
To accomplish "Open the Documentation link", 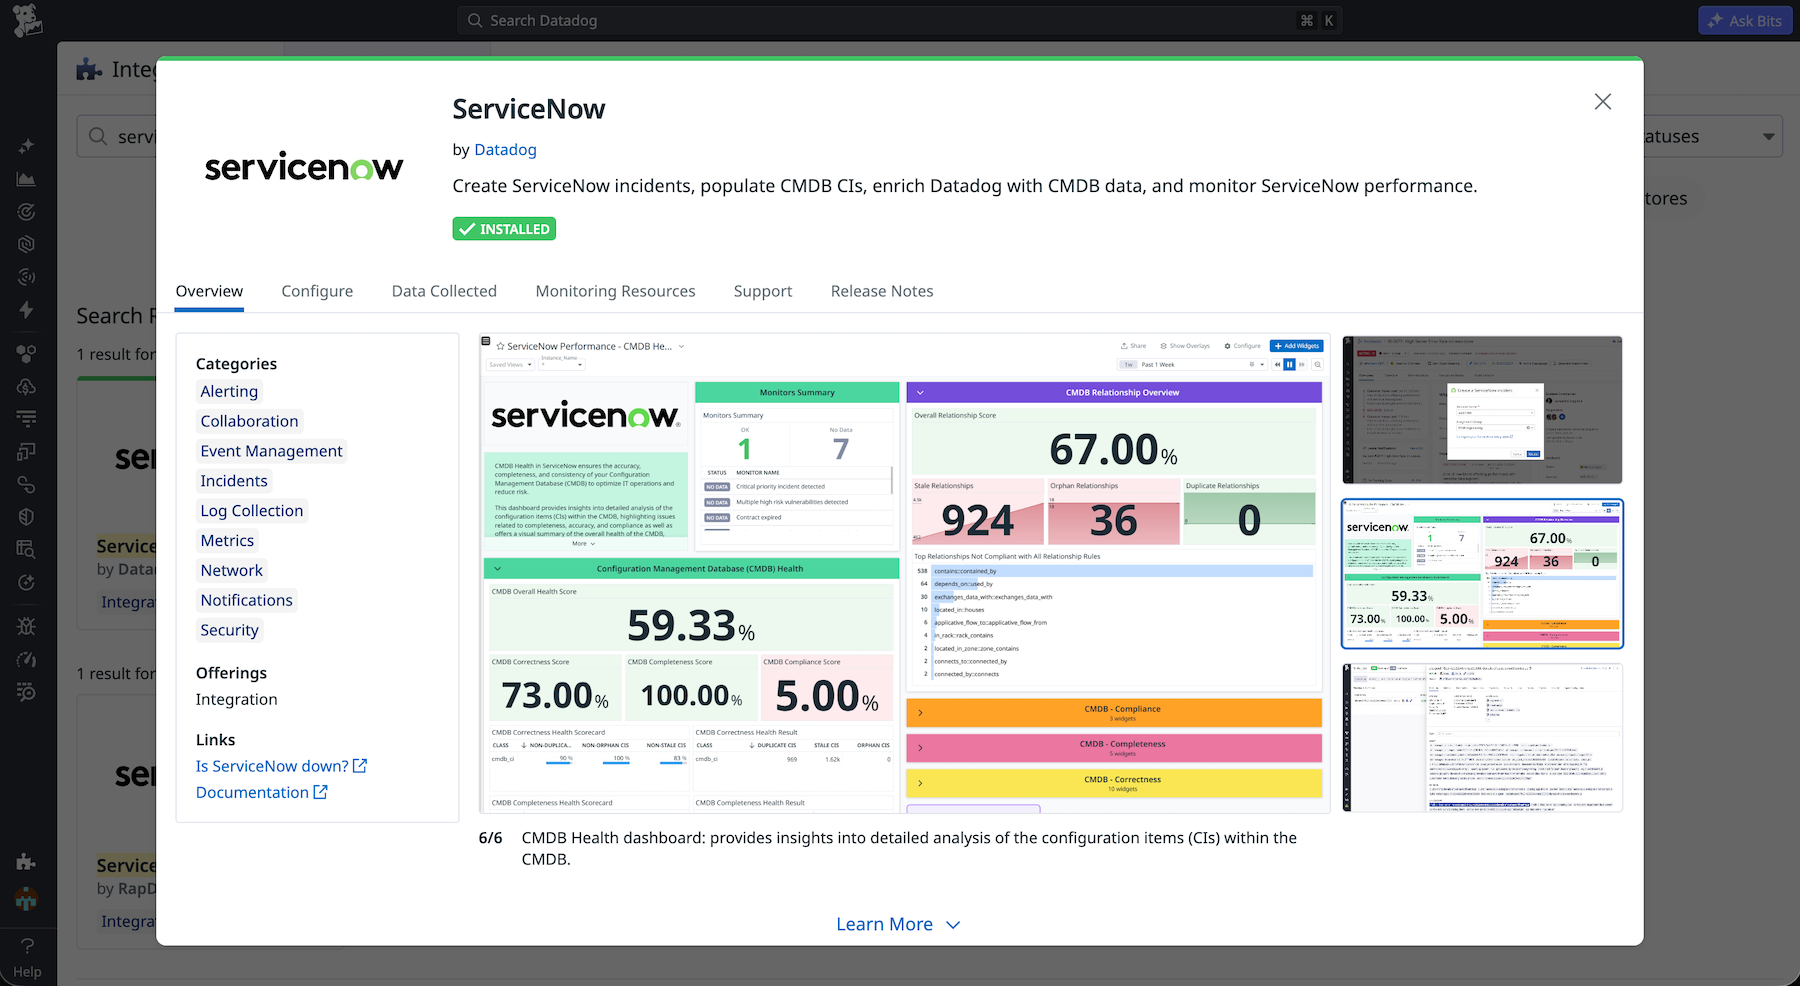I will click(x=261, y=792).
